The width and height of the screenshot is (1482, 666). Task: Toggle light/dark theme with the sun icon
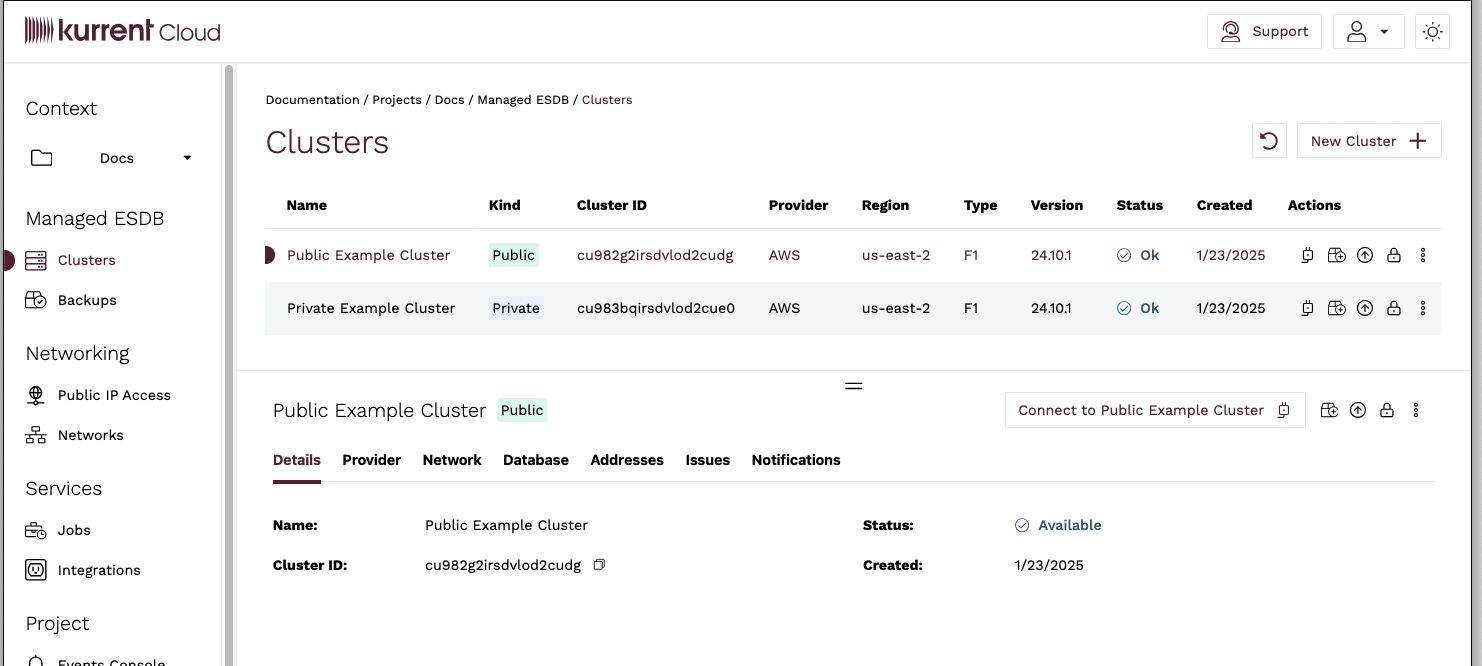coord(1432,31)
